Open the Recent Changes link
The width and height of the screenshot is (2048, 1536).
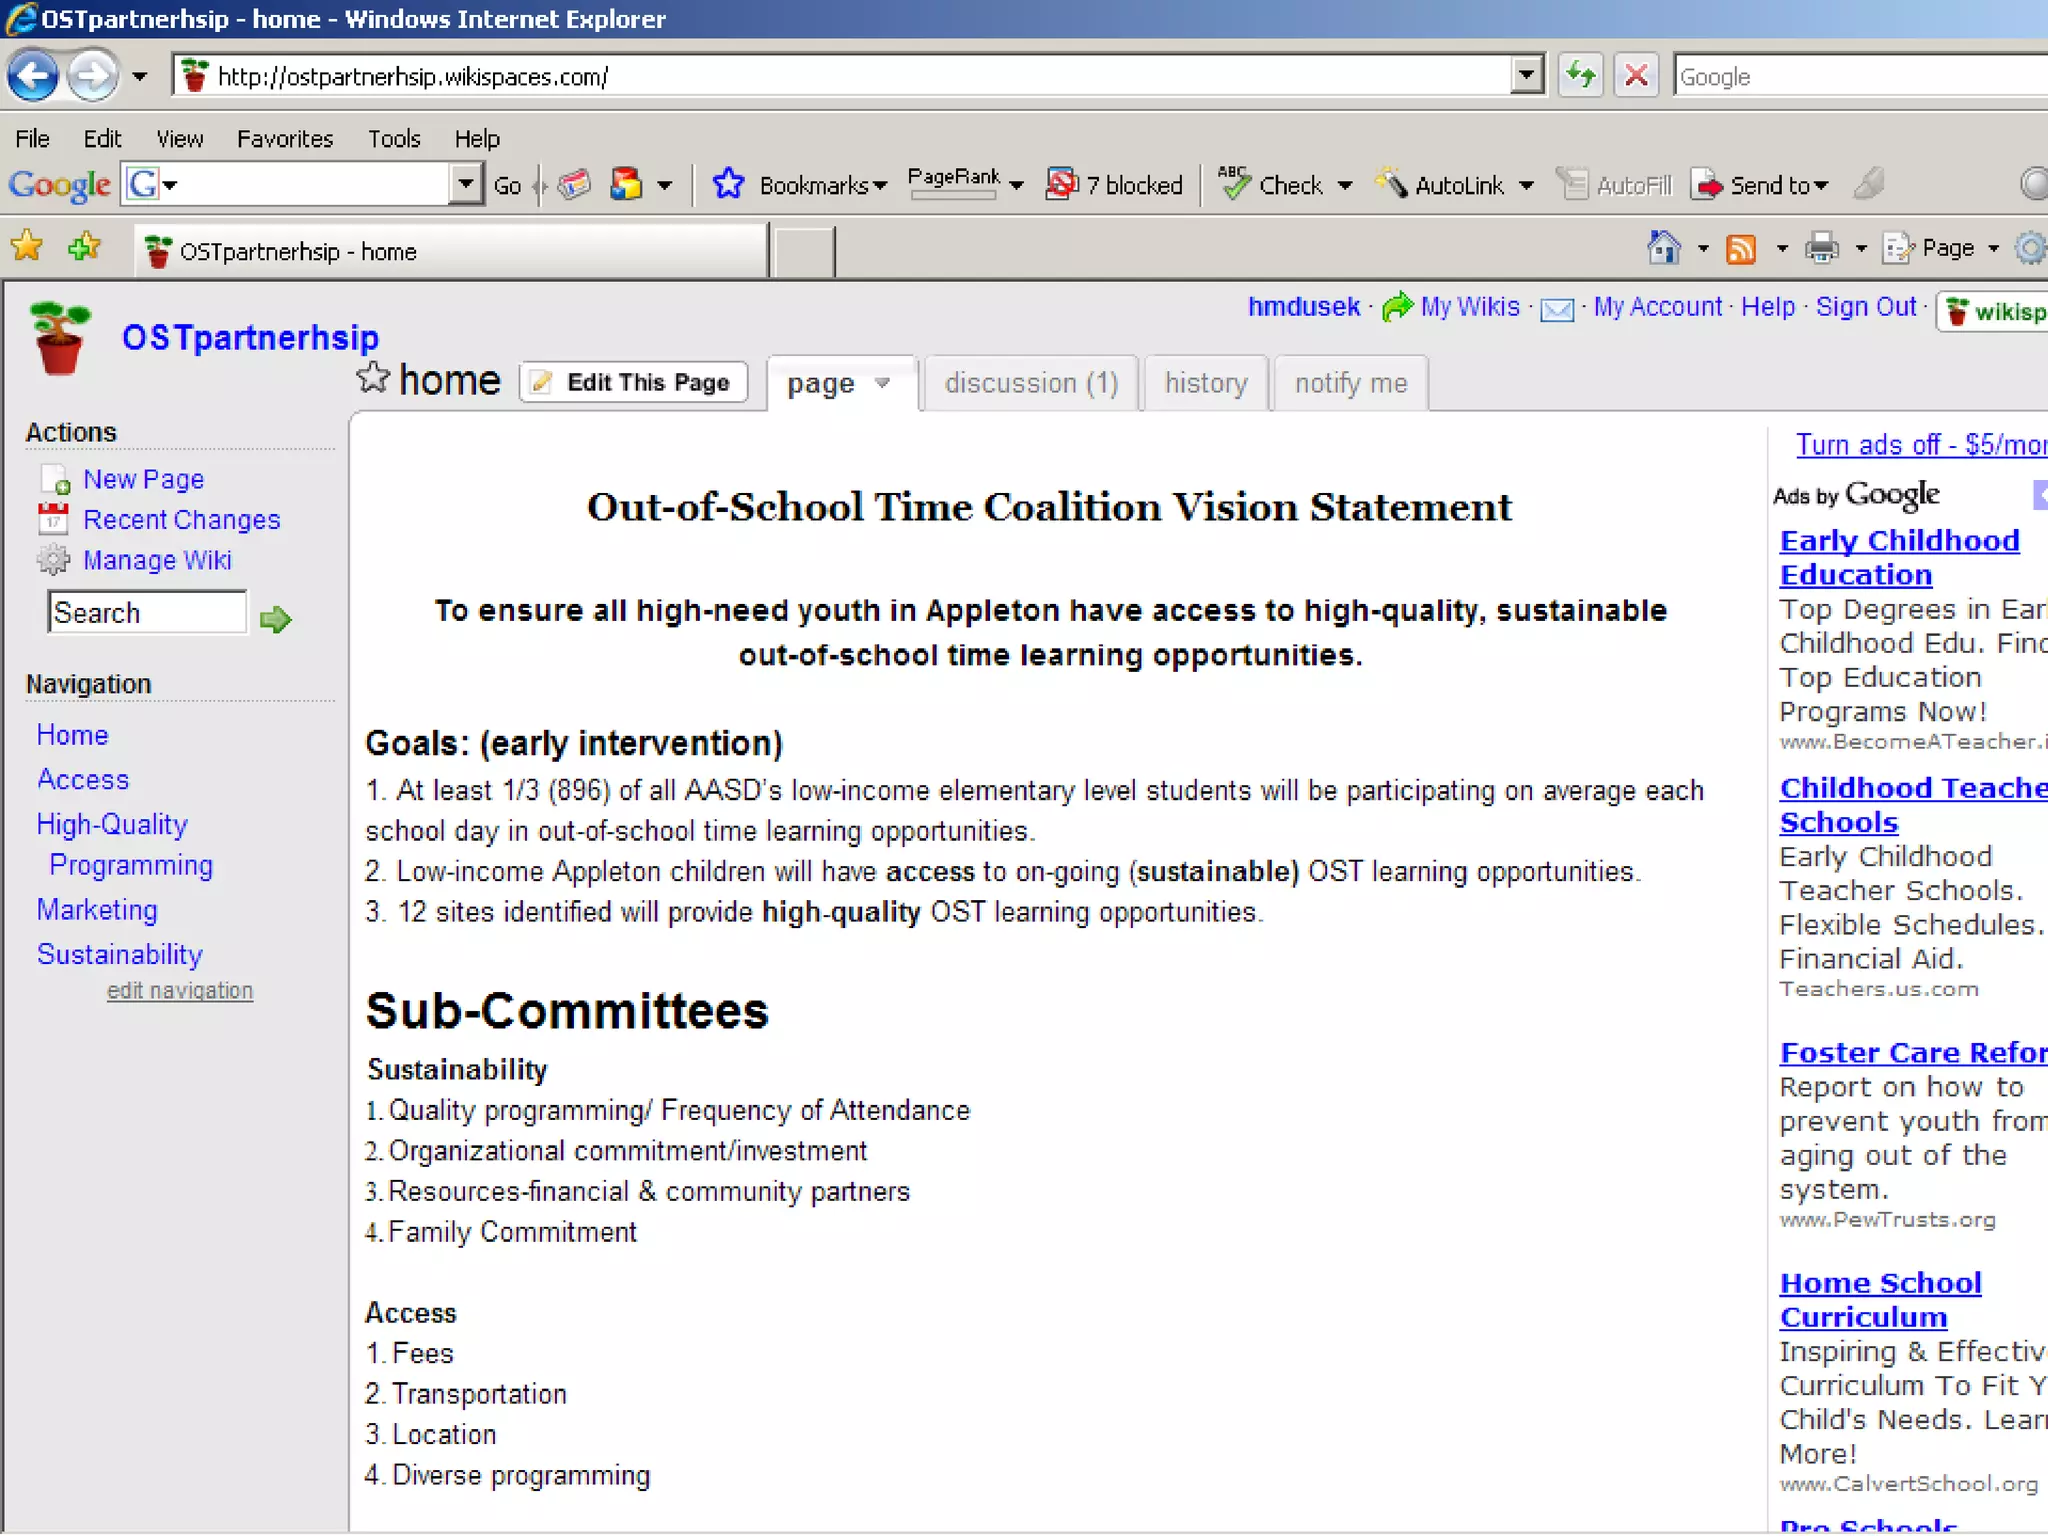[x=181, y=520]
